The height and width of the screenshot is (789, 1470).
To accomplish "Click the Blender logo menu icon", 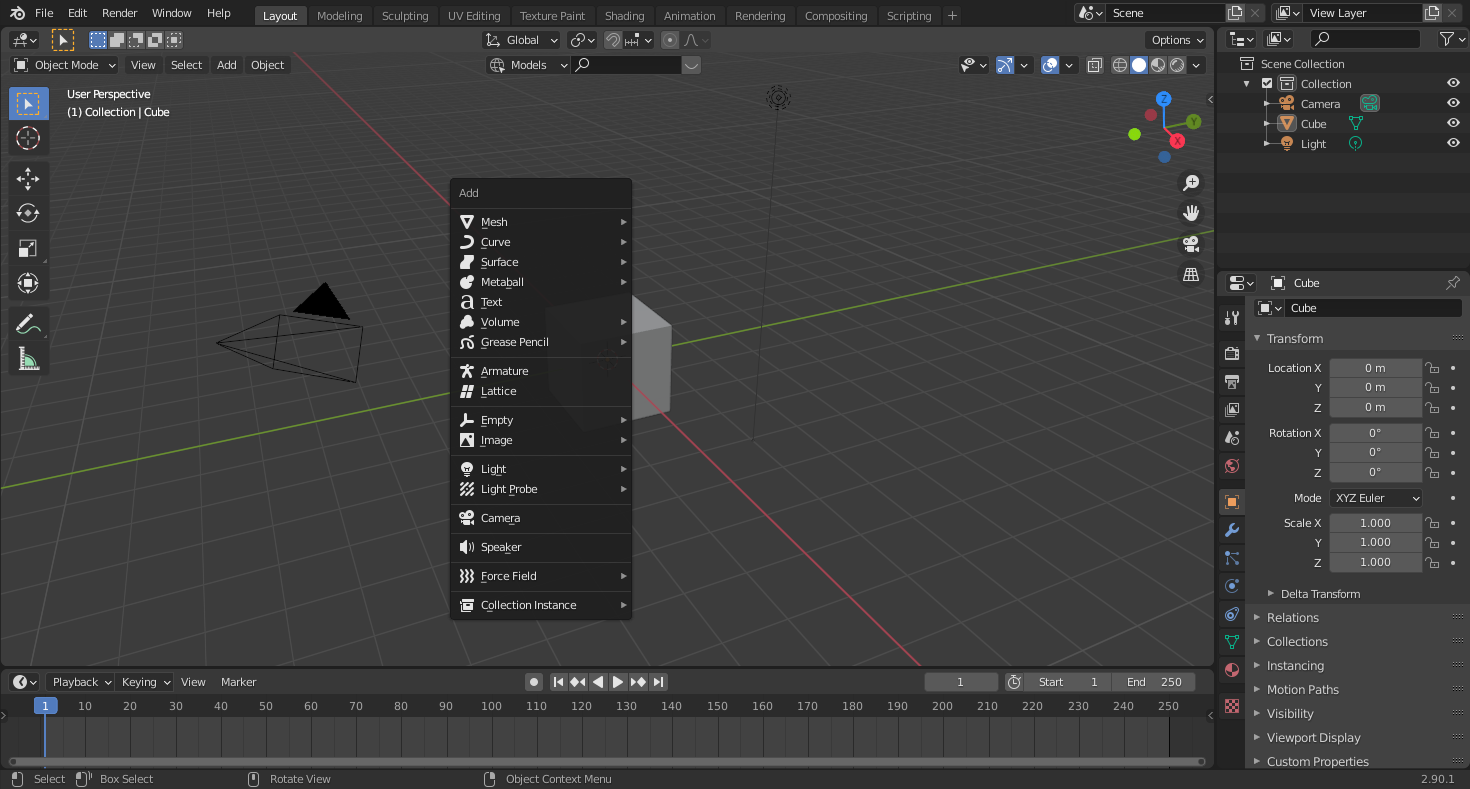I will (17, 13).
